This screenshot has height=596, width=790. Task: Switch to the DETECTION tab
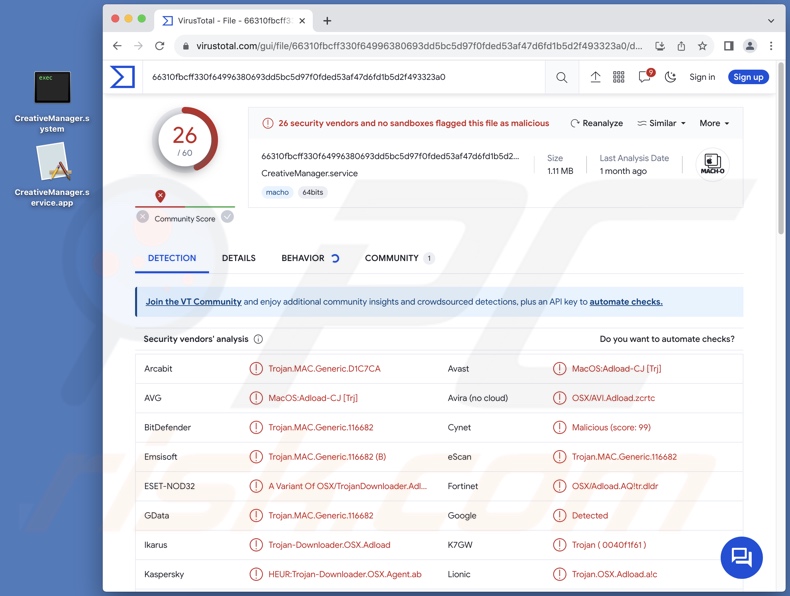click(x=172, y=258)
